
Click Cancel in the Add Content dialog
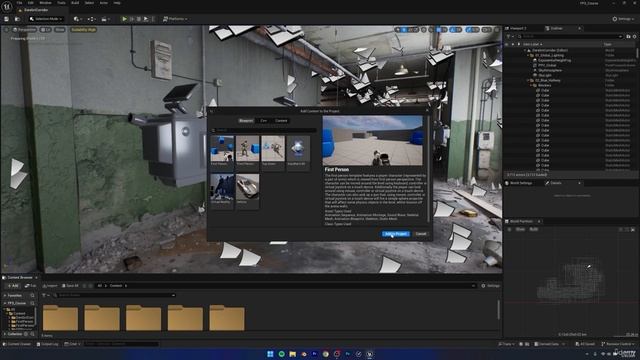coord(421,234)
